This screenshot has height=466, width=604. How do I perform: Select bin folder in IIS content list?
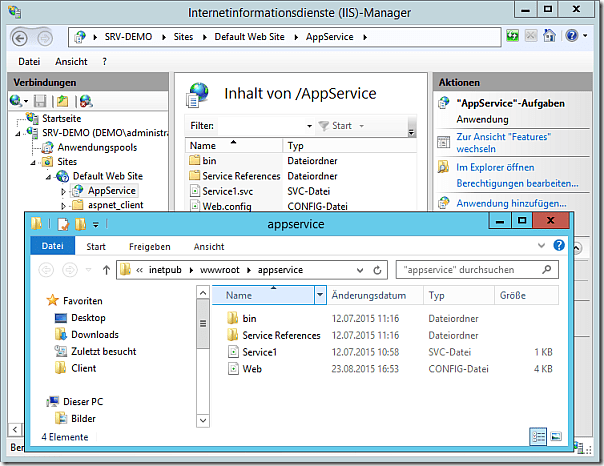tap(209, 161)
